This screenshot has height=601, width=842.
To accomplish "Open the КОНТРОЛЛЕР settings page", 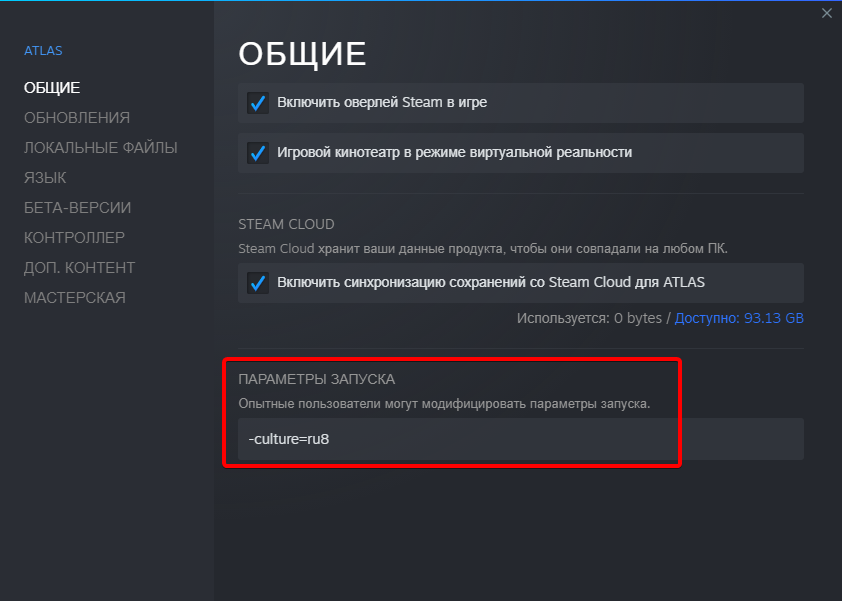I will (74, 237).
